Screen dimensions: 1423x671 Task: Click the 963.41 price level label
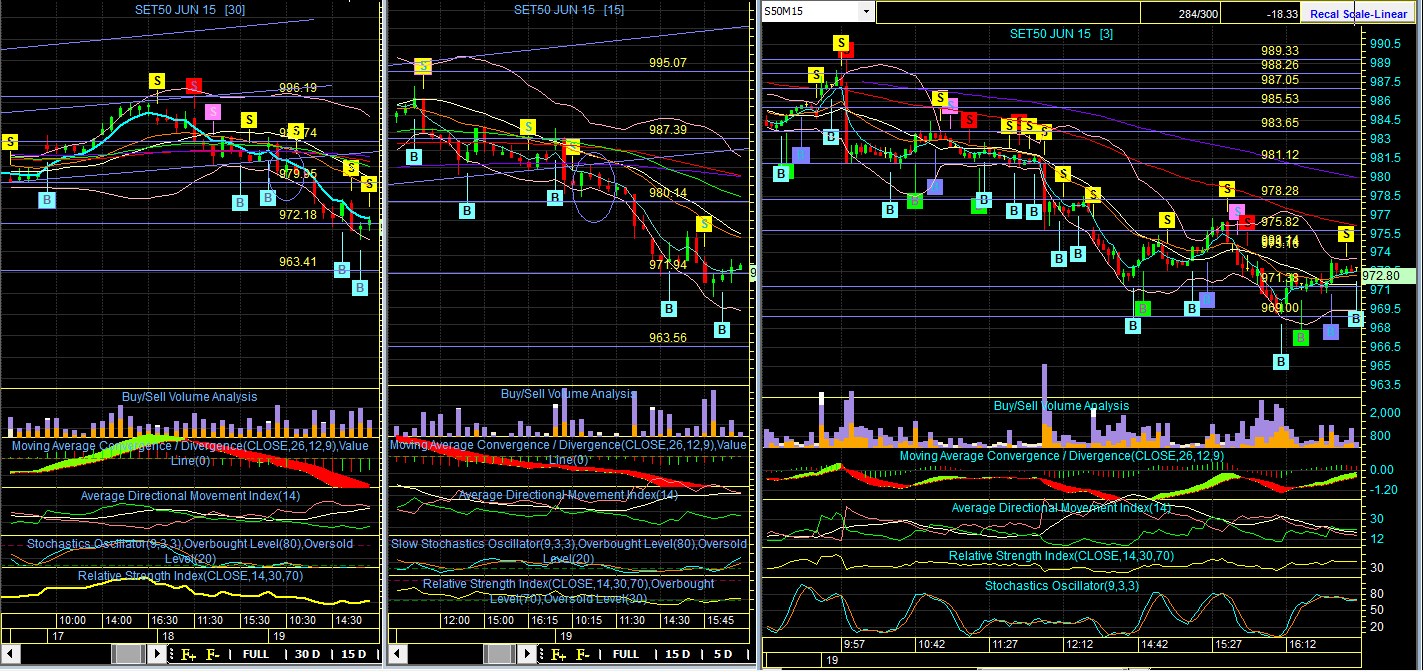click(x=298, y=262)
